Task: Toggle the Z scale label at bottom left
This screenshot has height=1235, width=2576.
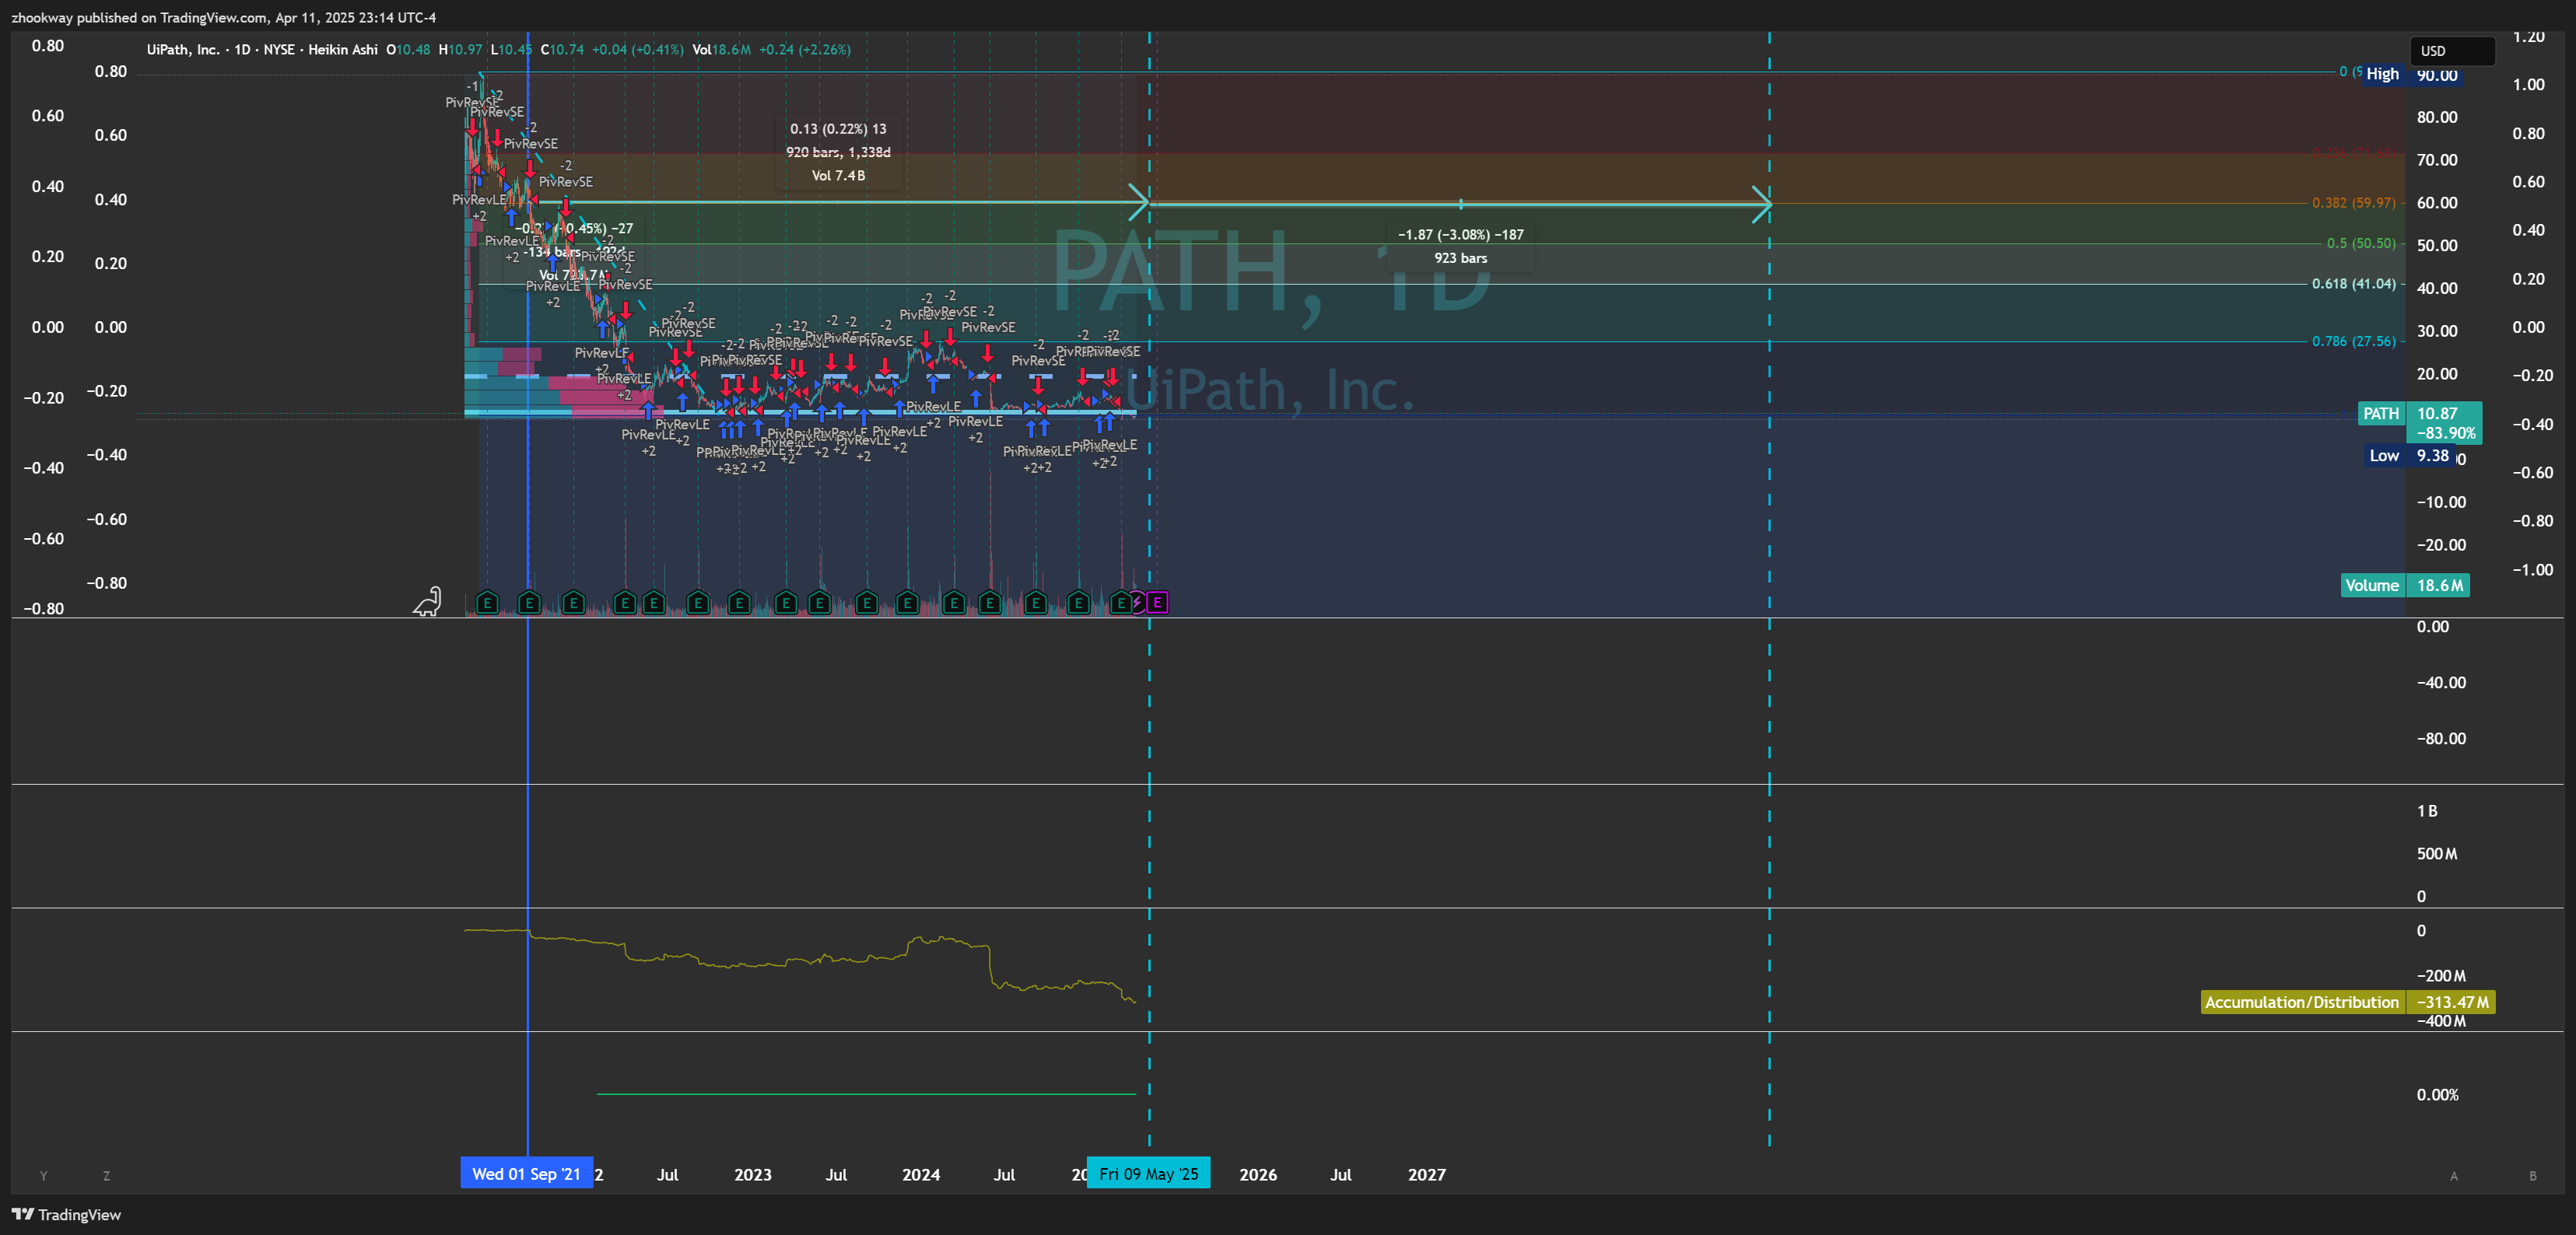Action: [106, 1175]
